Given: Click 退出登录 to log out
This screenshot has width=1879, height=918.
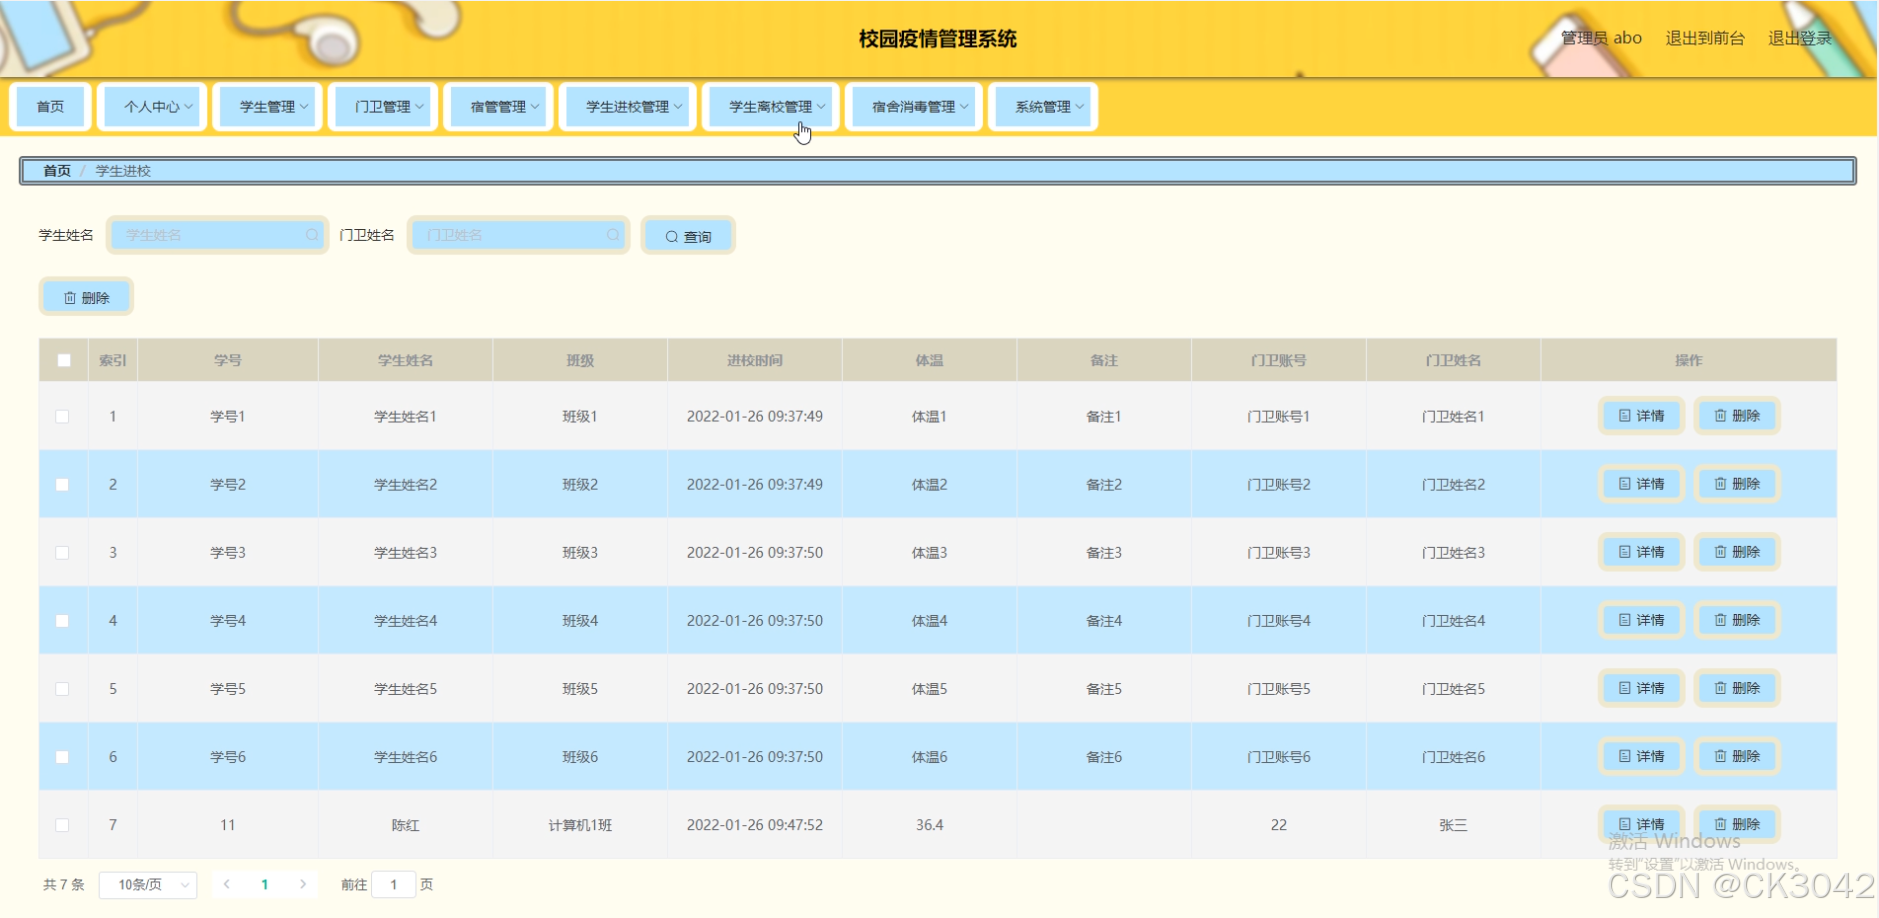Looking at the screenshot, I should tap(1799, 38).
